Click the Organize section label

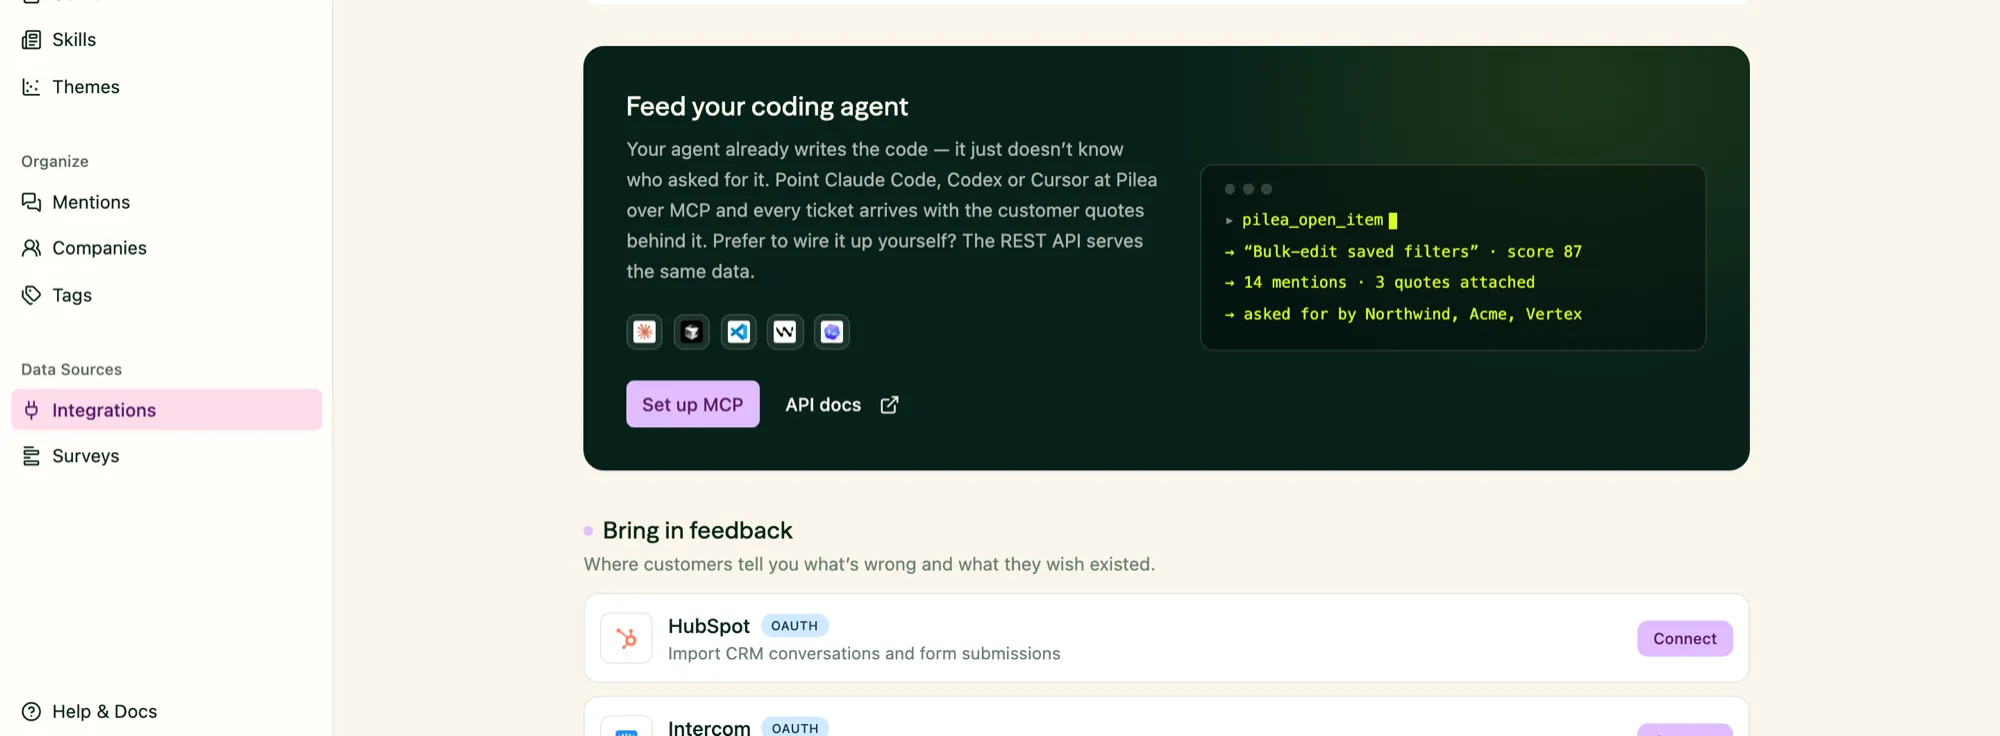click(x=55, y=161)
